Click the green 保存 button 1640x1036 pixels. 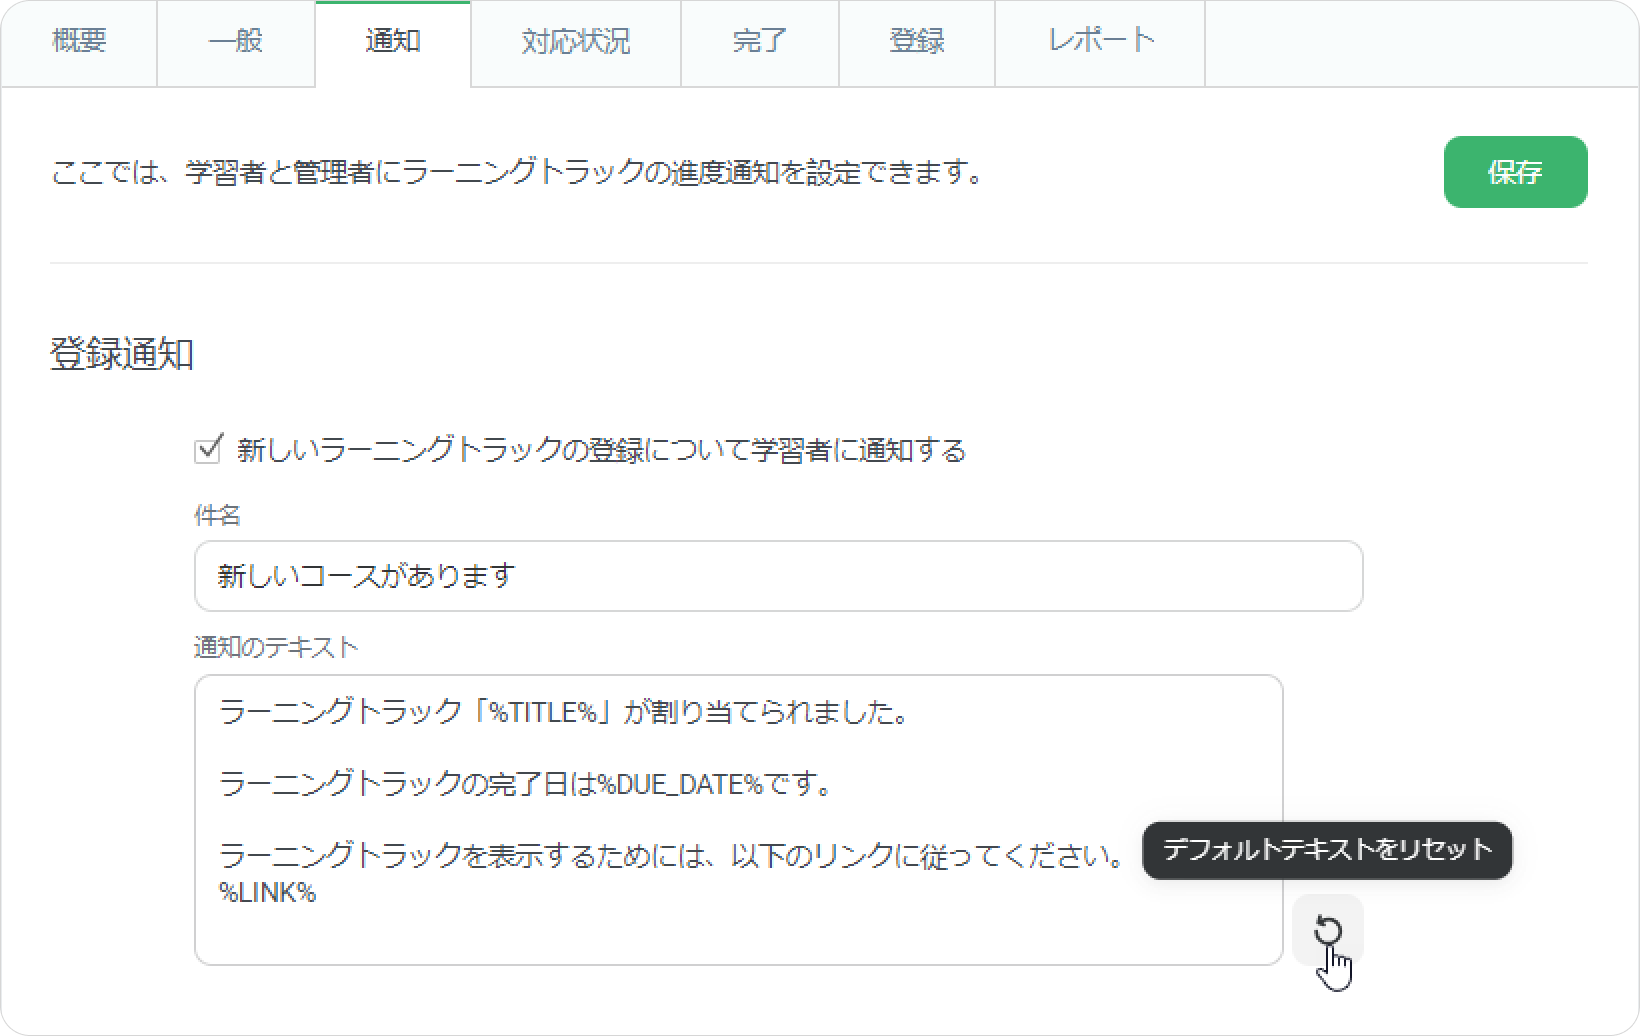tap(1515, 172)
